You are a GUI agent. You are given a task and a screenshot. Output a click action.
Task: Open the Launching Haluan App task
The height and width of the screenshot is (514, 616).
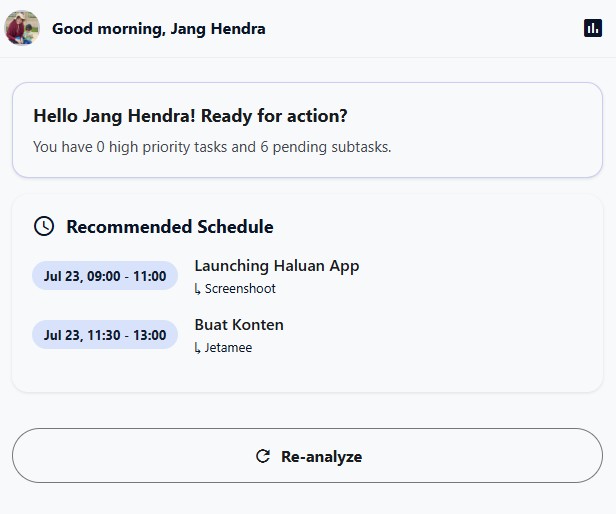tap(277, 266)
